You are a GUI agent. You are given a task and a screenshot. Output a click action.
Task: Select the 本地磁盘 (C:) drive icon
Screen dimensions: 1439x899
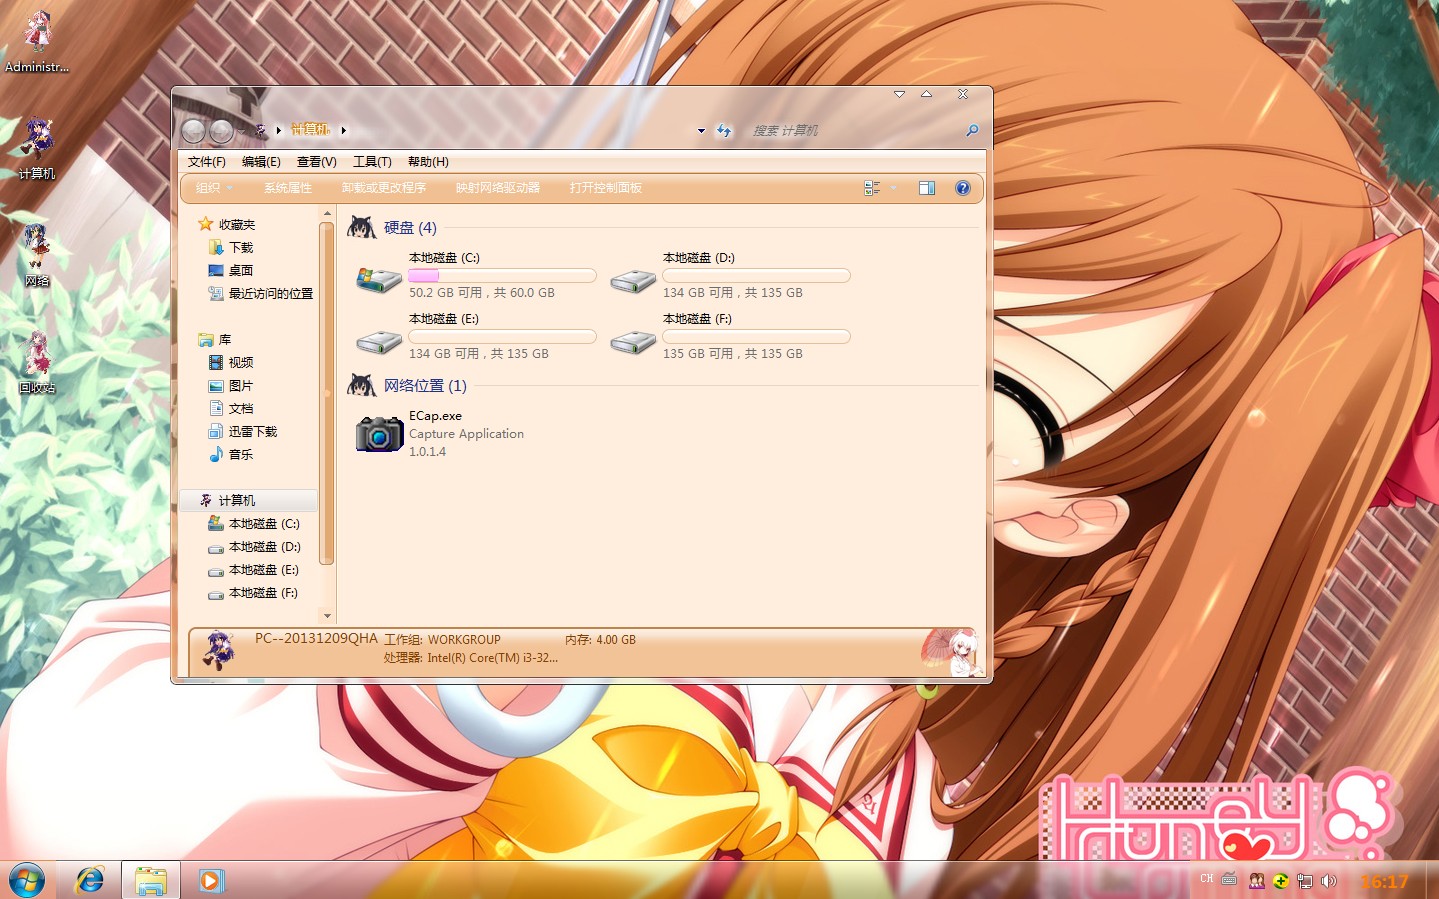pyautogui.click(x=379, y=279)
